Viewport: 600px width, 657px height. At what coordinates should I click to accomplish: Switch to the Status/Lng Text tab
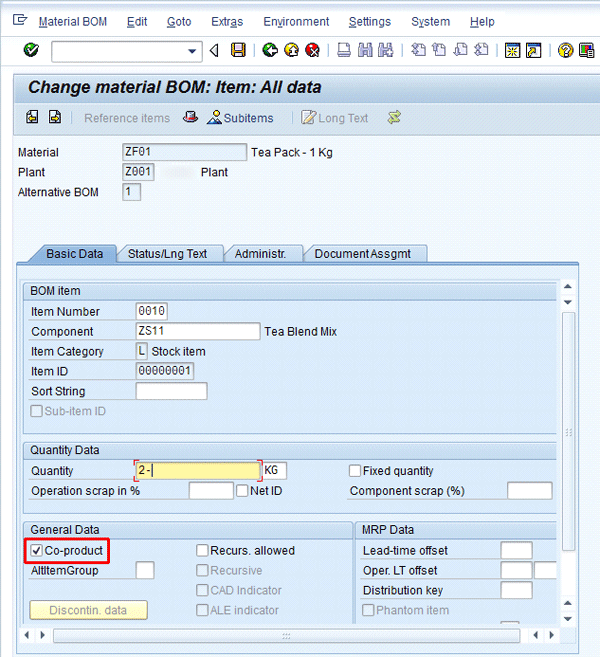167,254
